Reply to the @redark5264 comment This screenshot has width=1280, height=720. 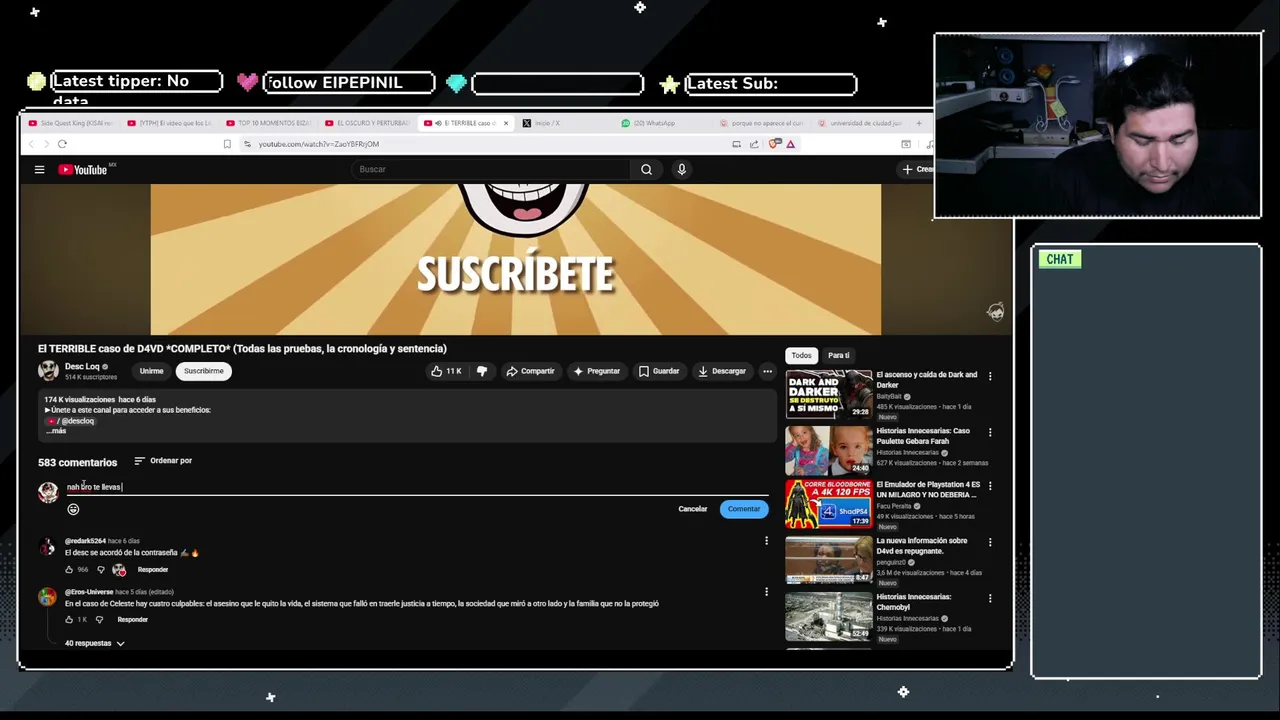[153, 570]
